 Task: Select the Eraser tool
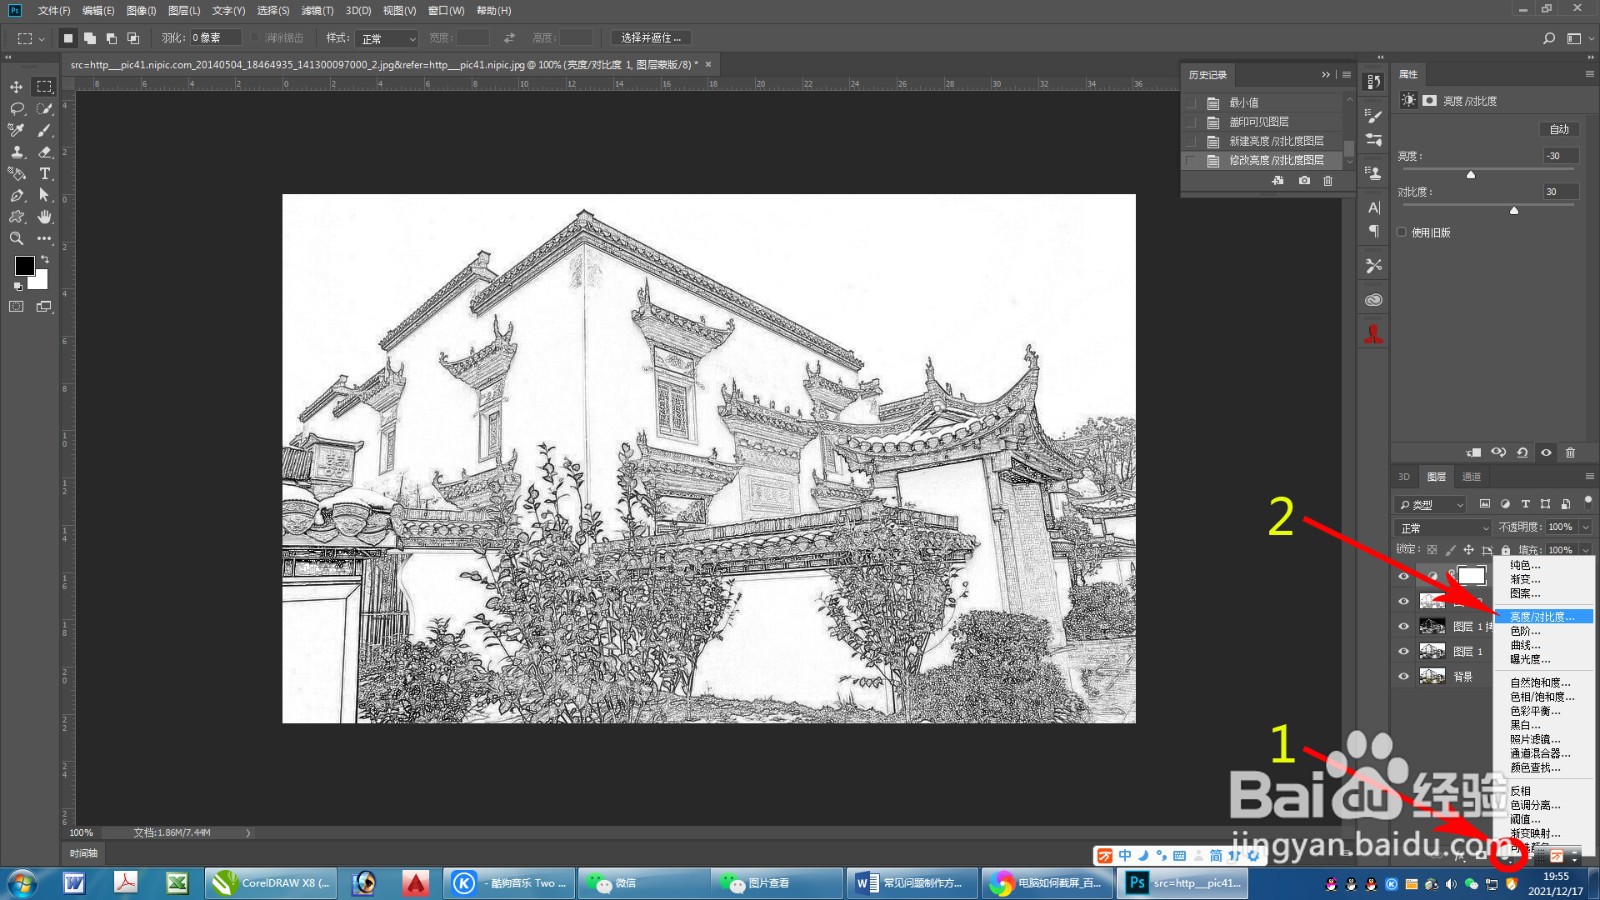tap(44, 152)
